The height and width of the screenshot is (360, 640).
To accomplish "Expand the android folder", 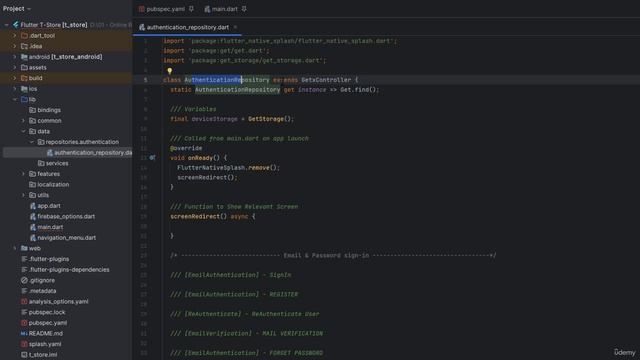I will 15,57.
